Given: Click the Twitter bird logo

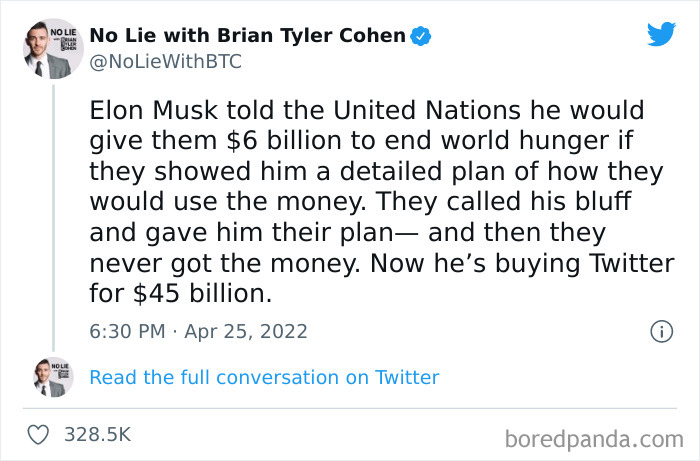Looking at the screenshot, I should [x=661, y=35].
